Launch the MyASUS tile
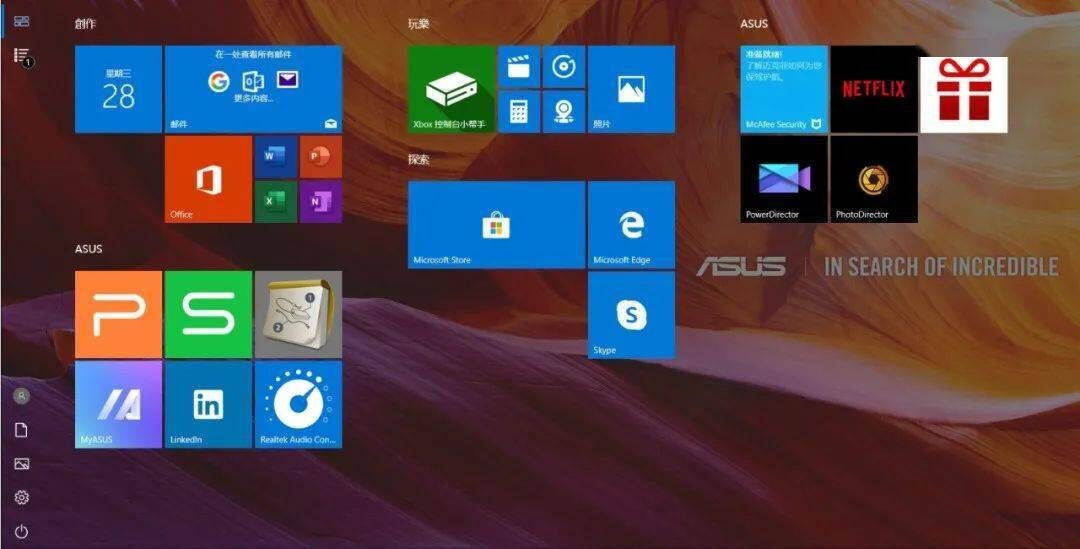The image size is (1080, 549). click(118, 405)
